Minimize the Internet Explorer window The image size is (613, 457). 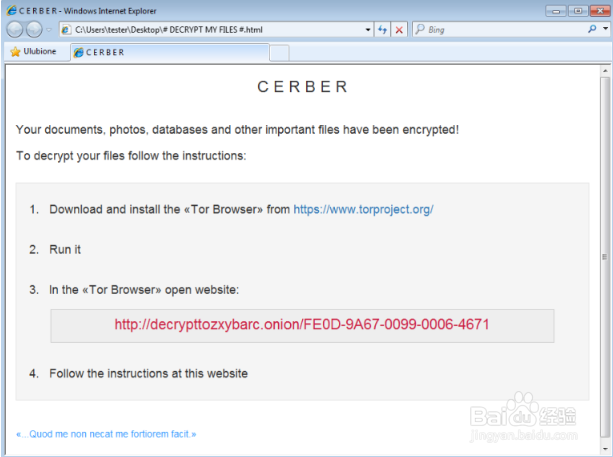[556, 11]
